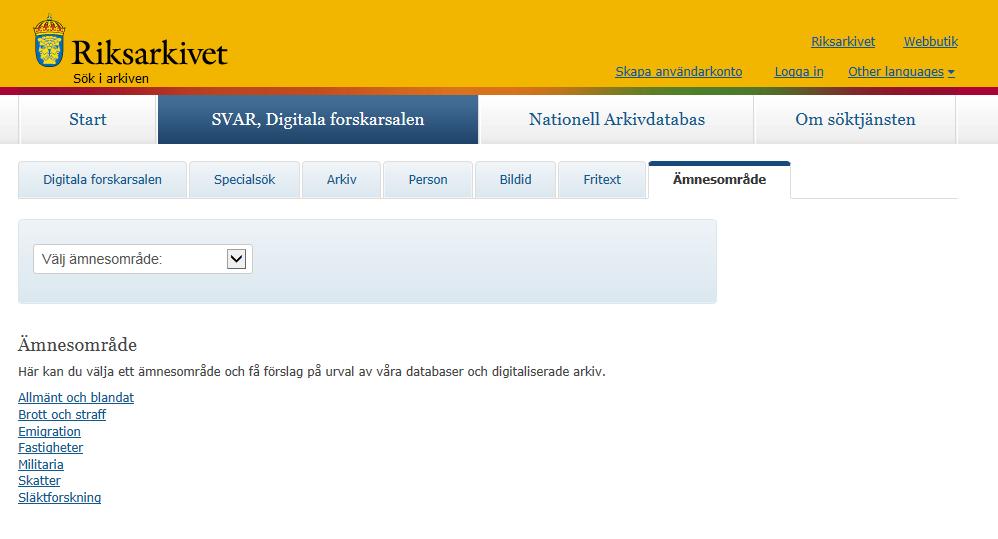
Task: Go to the Start main tab
Action: 88,120
